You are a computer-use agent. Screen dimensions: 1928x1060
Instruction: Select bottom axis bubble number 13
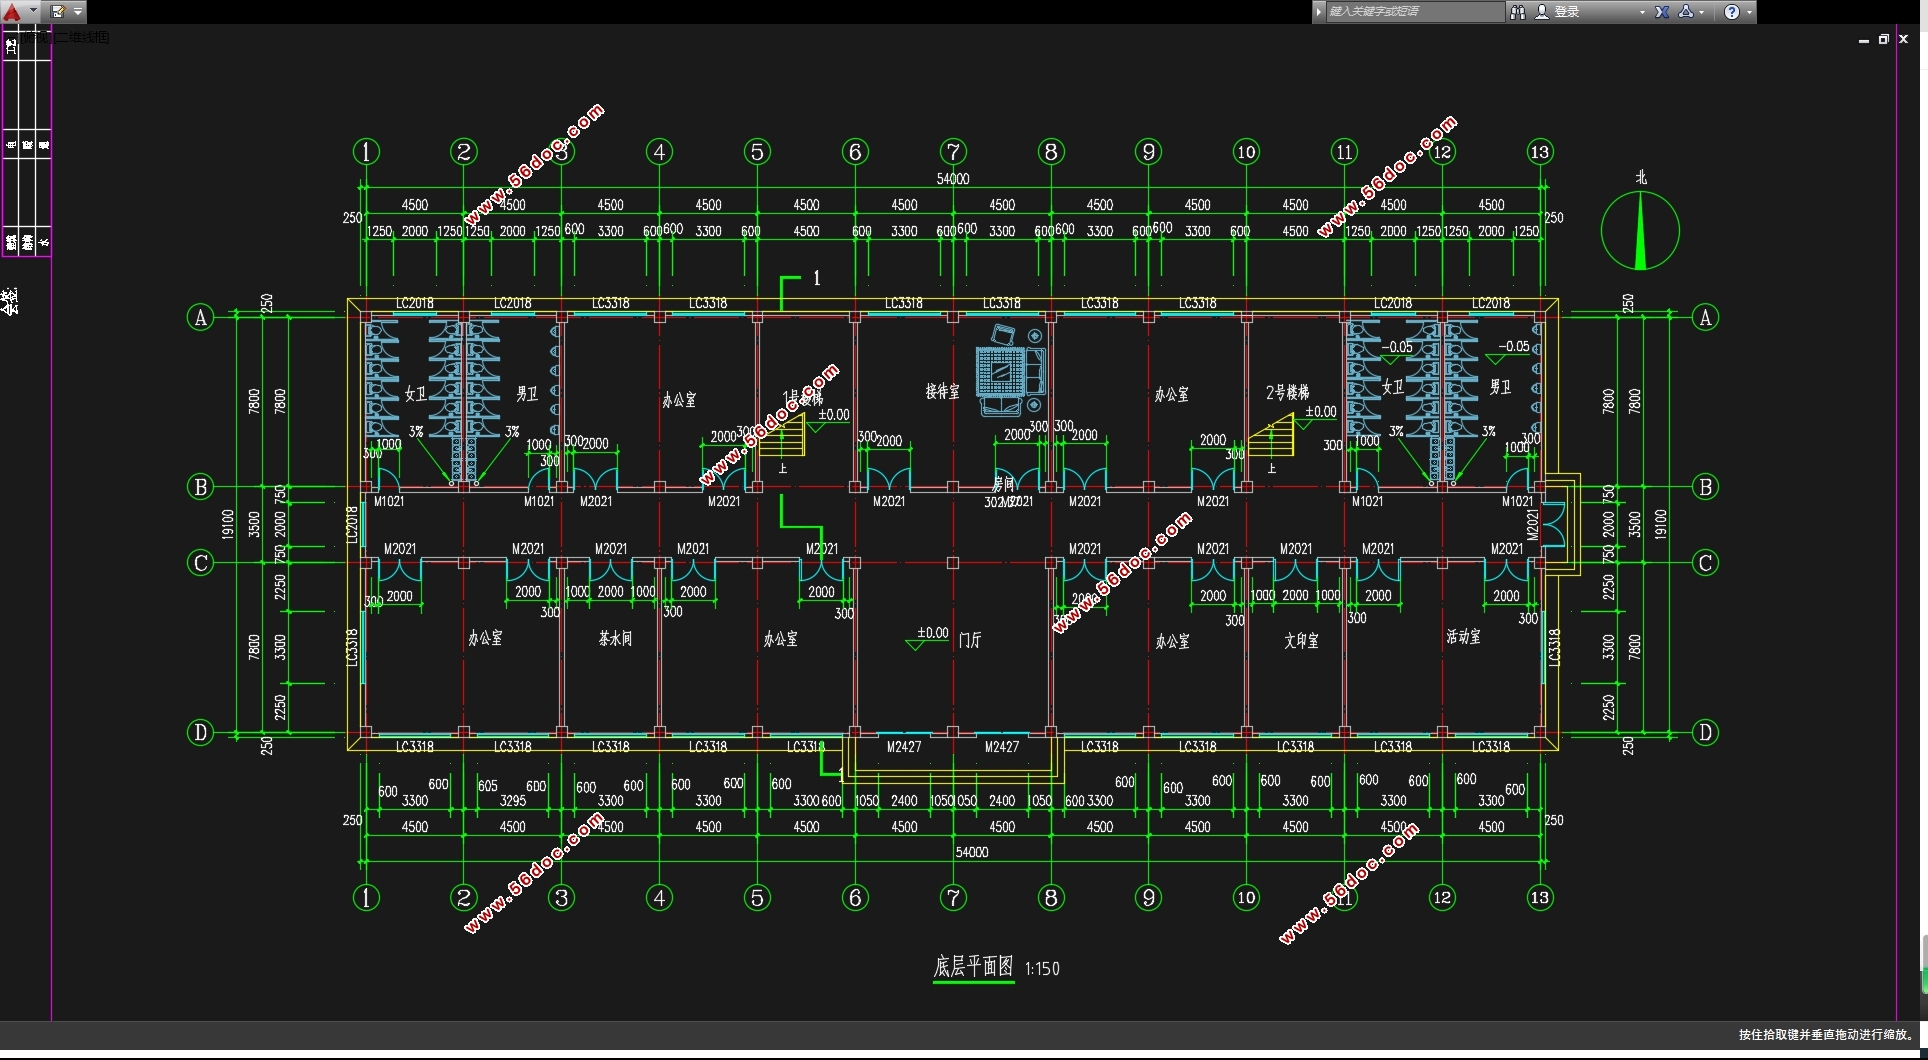(1539, 898)
